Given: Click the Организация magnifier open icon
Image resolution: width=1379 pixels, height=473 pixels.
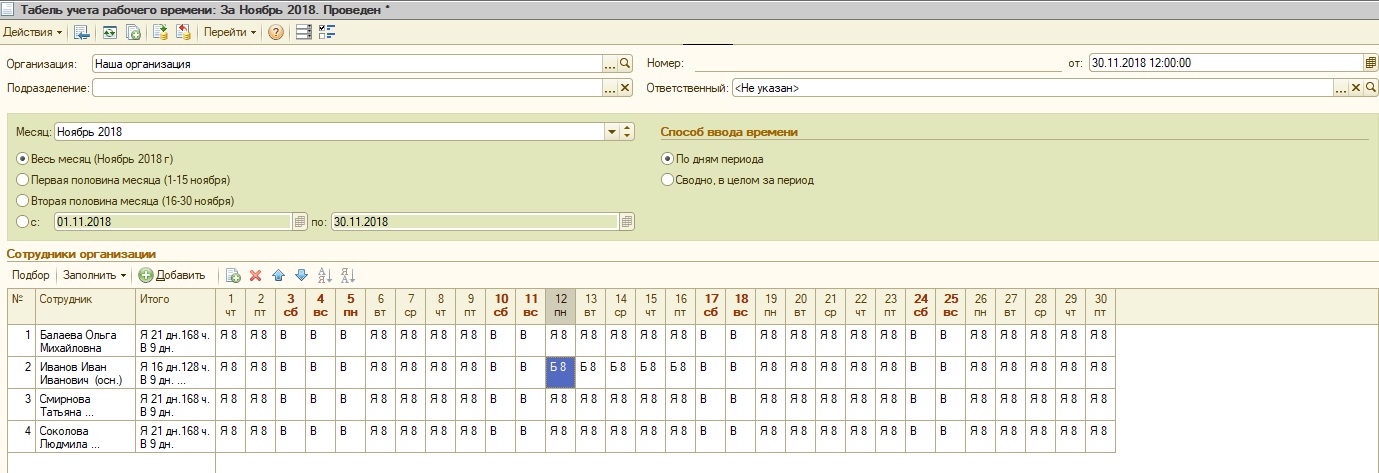Looking at the screenshot, I should point(625,63).
